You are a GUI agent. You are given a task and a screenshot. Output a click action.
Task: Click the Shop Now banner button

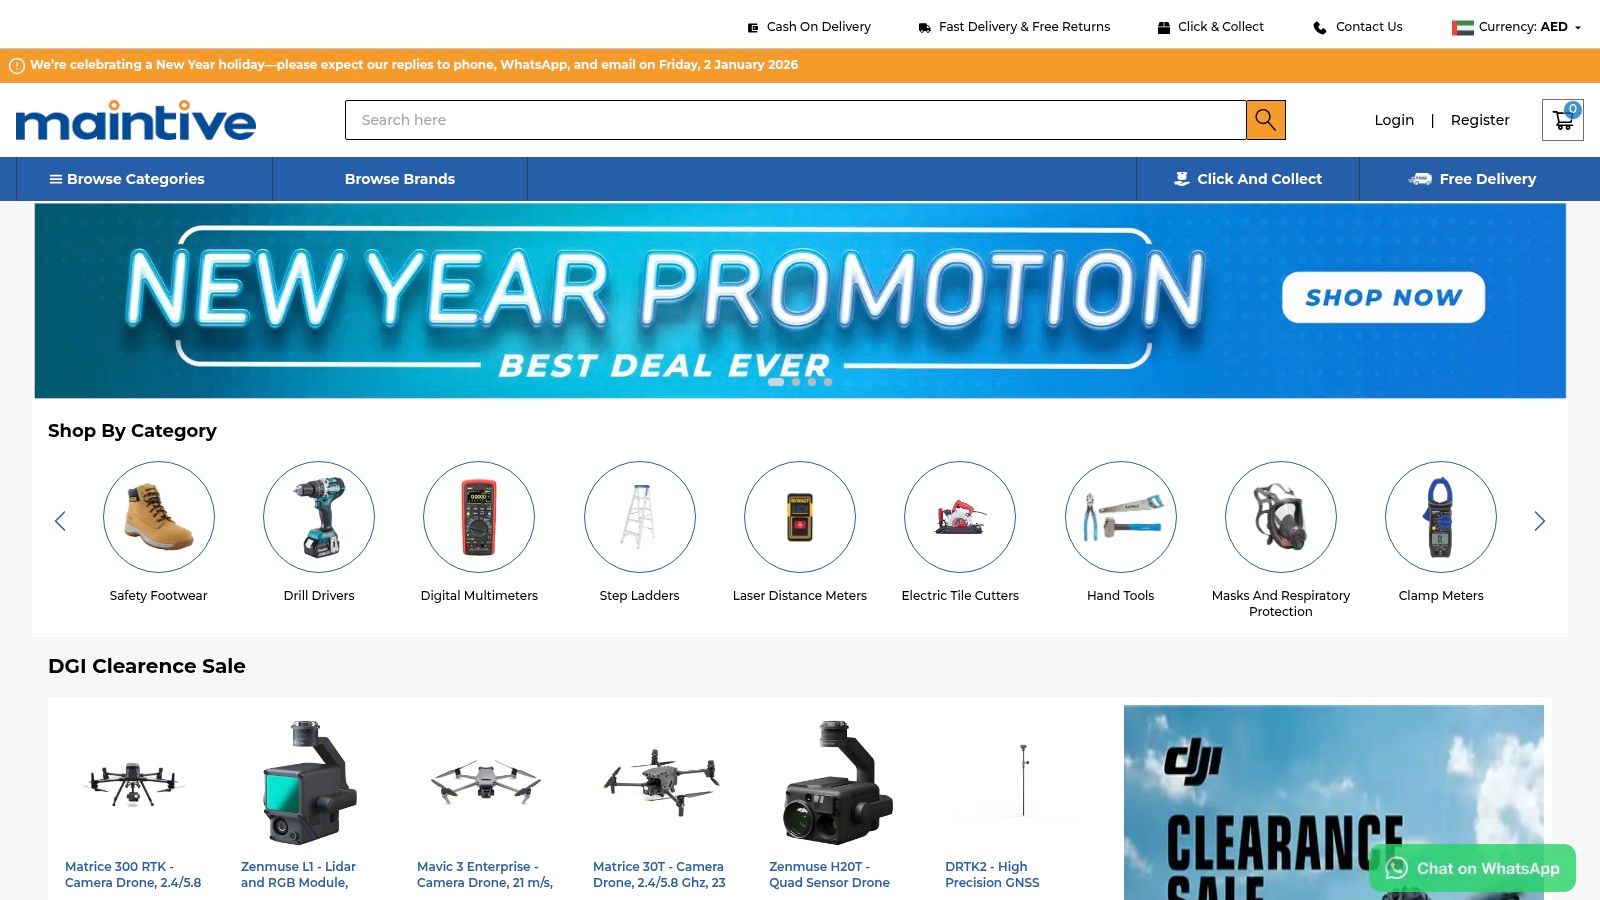1384,297
